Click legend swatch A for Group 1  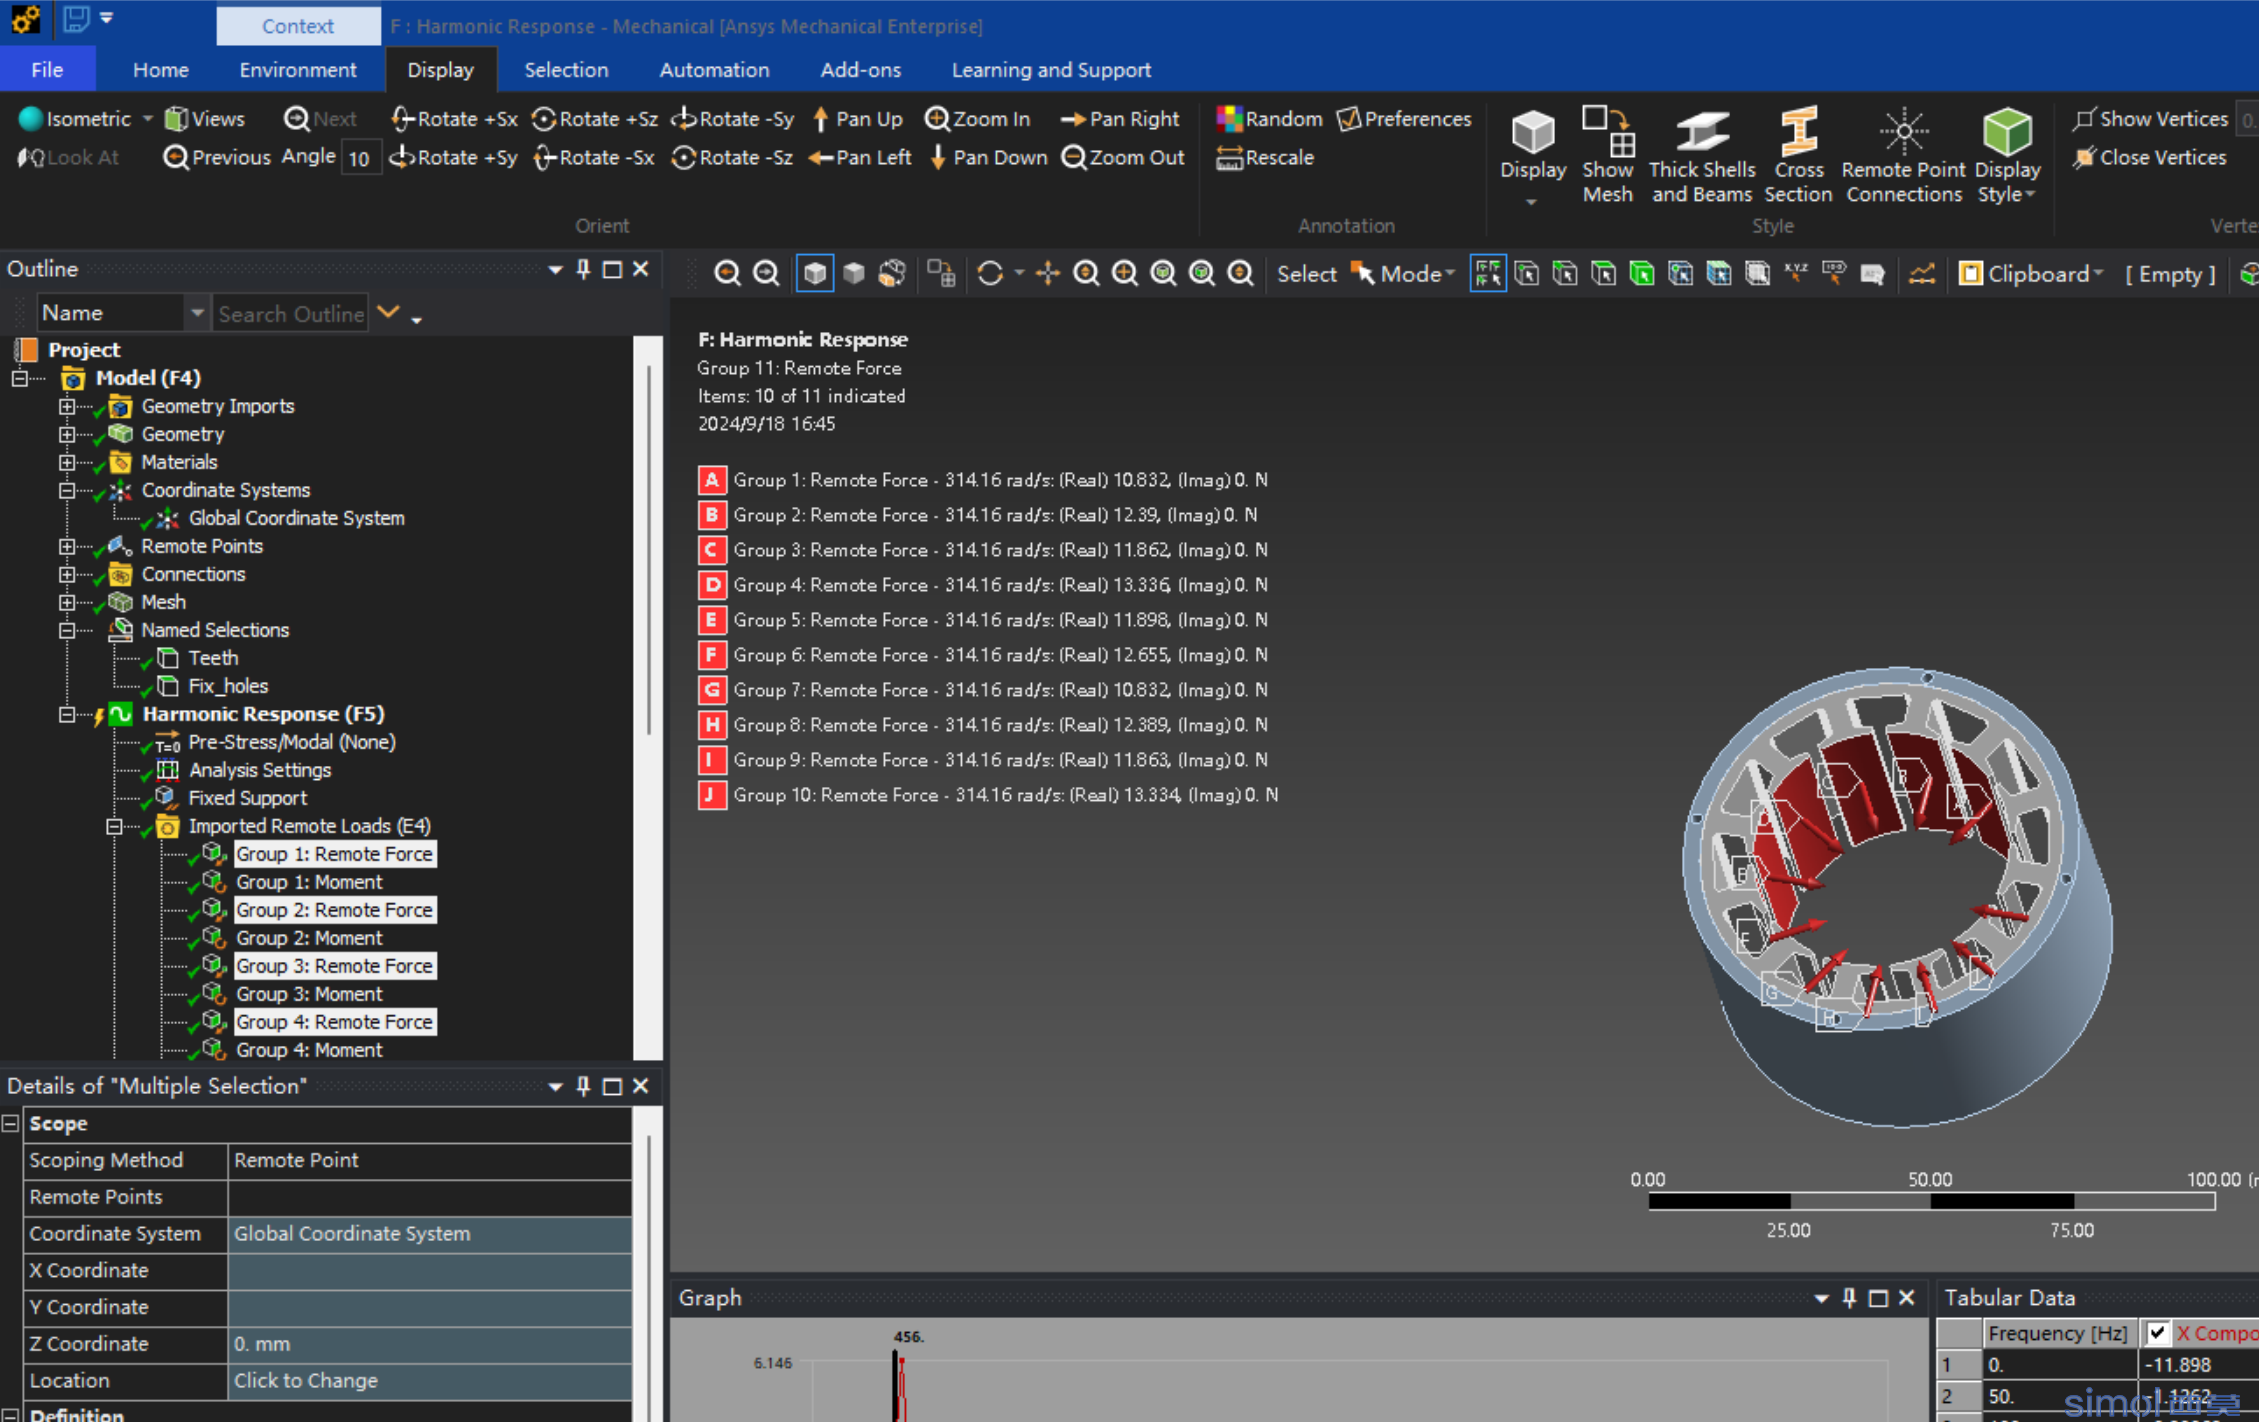[x=711, y=480]
